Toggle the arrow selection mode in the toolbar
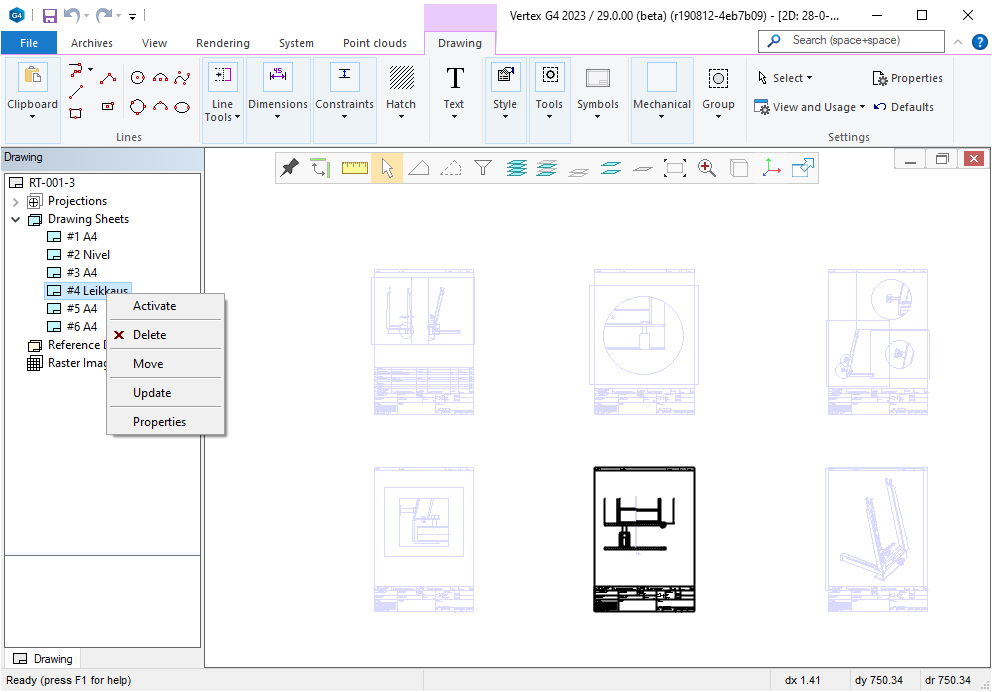992x692 pixels. pyautogui.click(x=387, y=169)
